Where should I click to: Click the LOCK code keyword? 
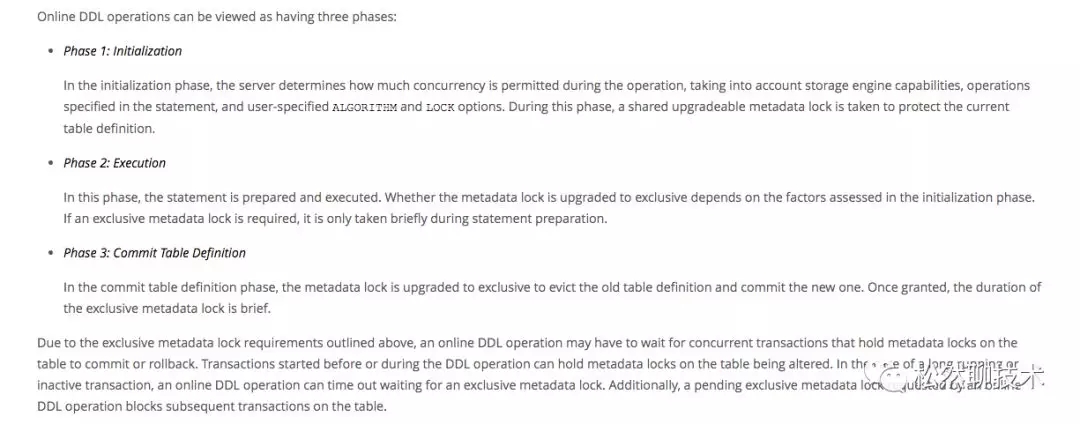point(440,108)
